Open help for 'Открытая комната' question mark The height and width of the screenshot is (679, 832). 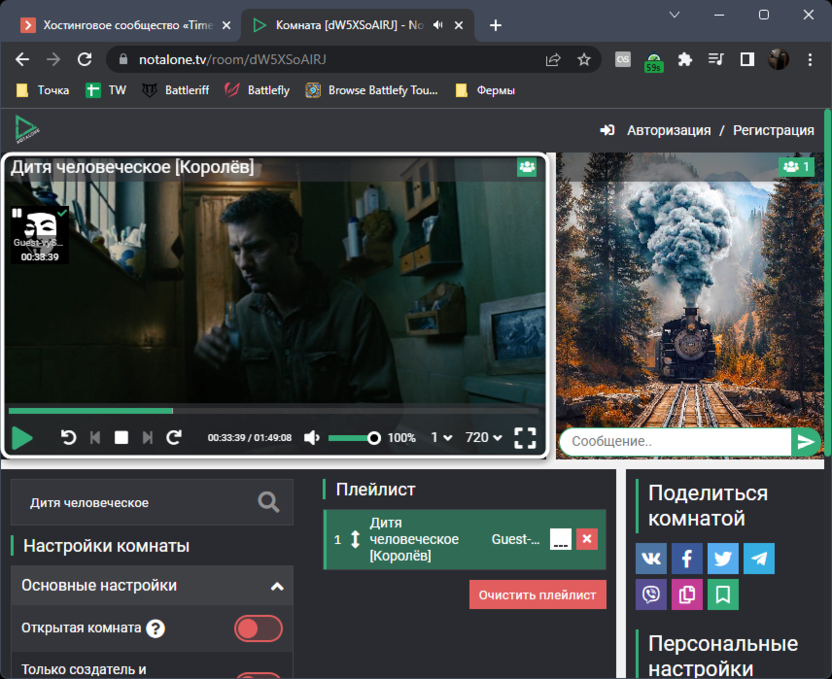[x=155, y=629]
